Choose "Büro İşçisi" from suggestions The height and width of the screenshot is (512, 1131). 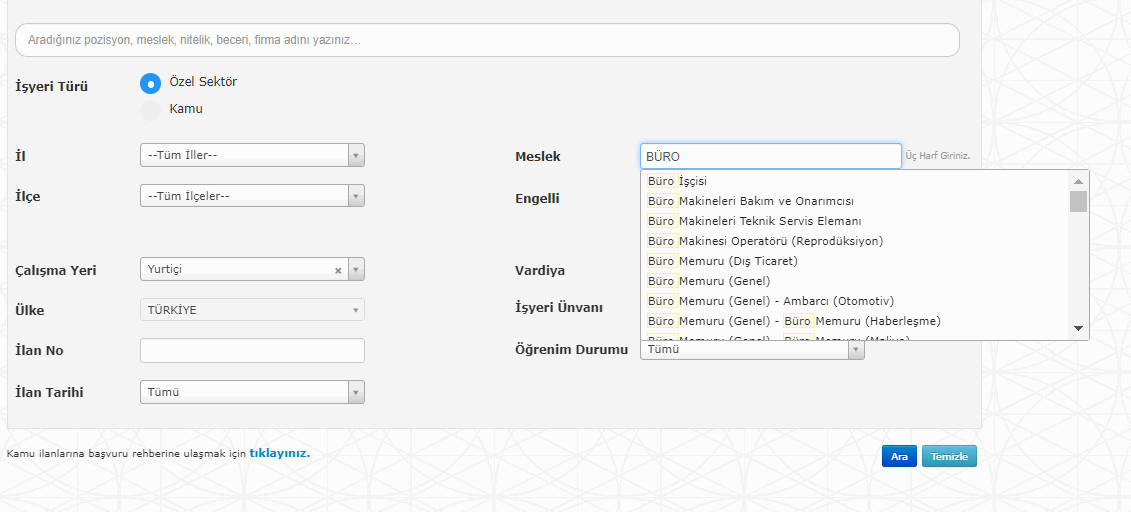(x=677, y=181)
